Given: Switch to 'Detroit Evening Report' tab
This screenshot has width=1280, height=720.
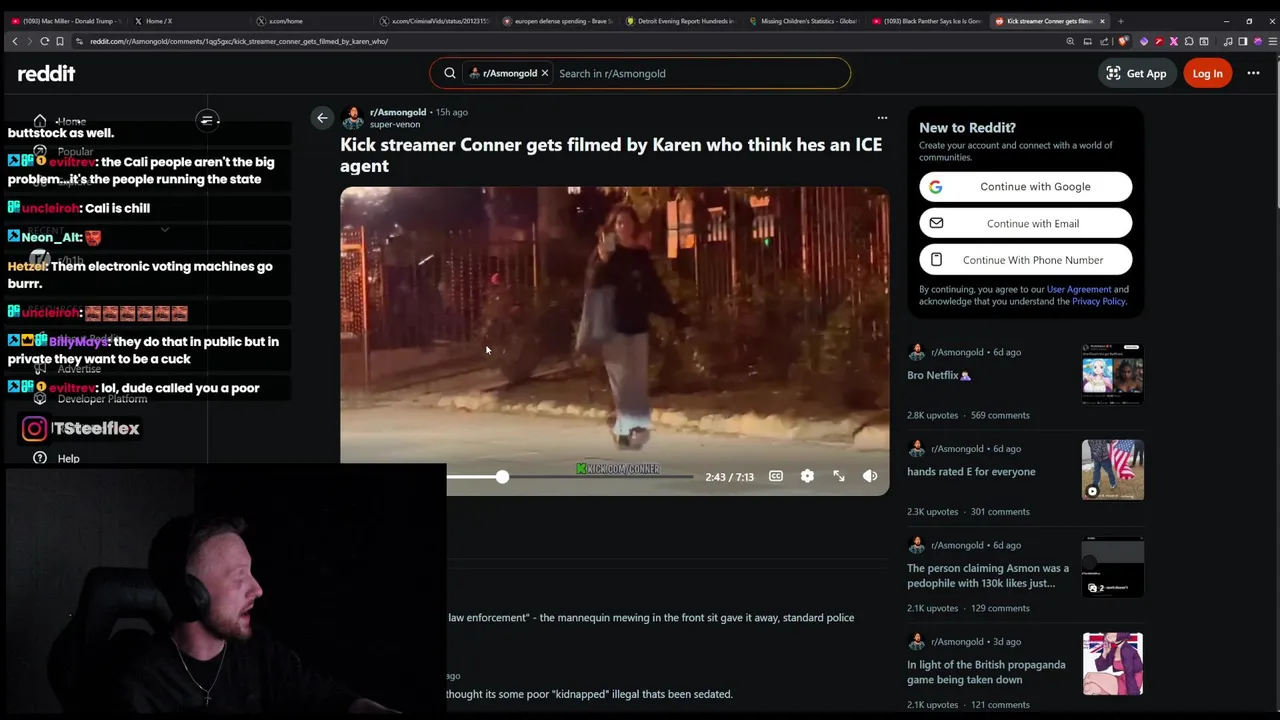Looking at the screenshot, I should (681, 21).
